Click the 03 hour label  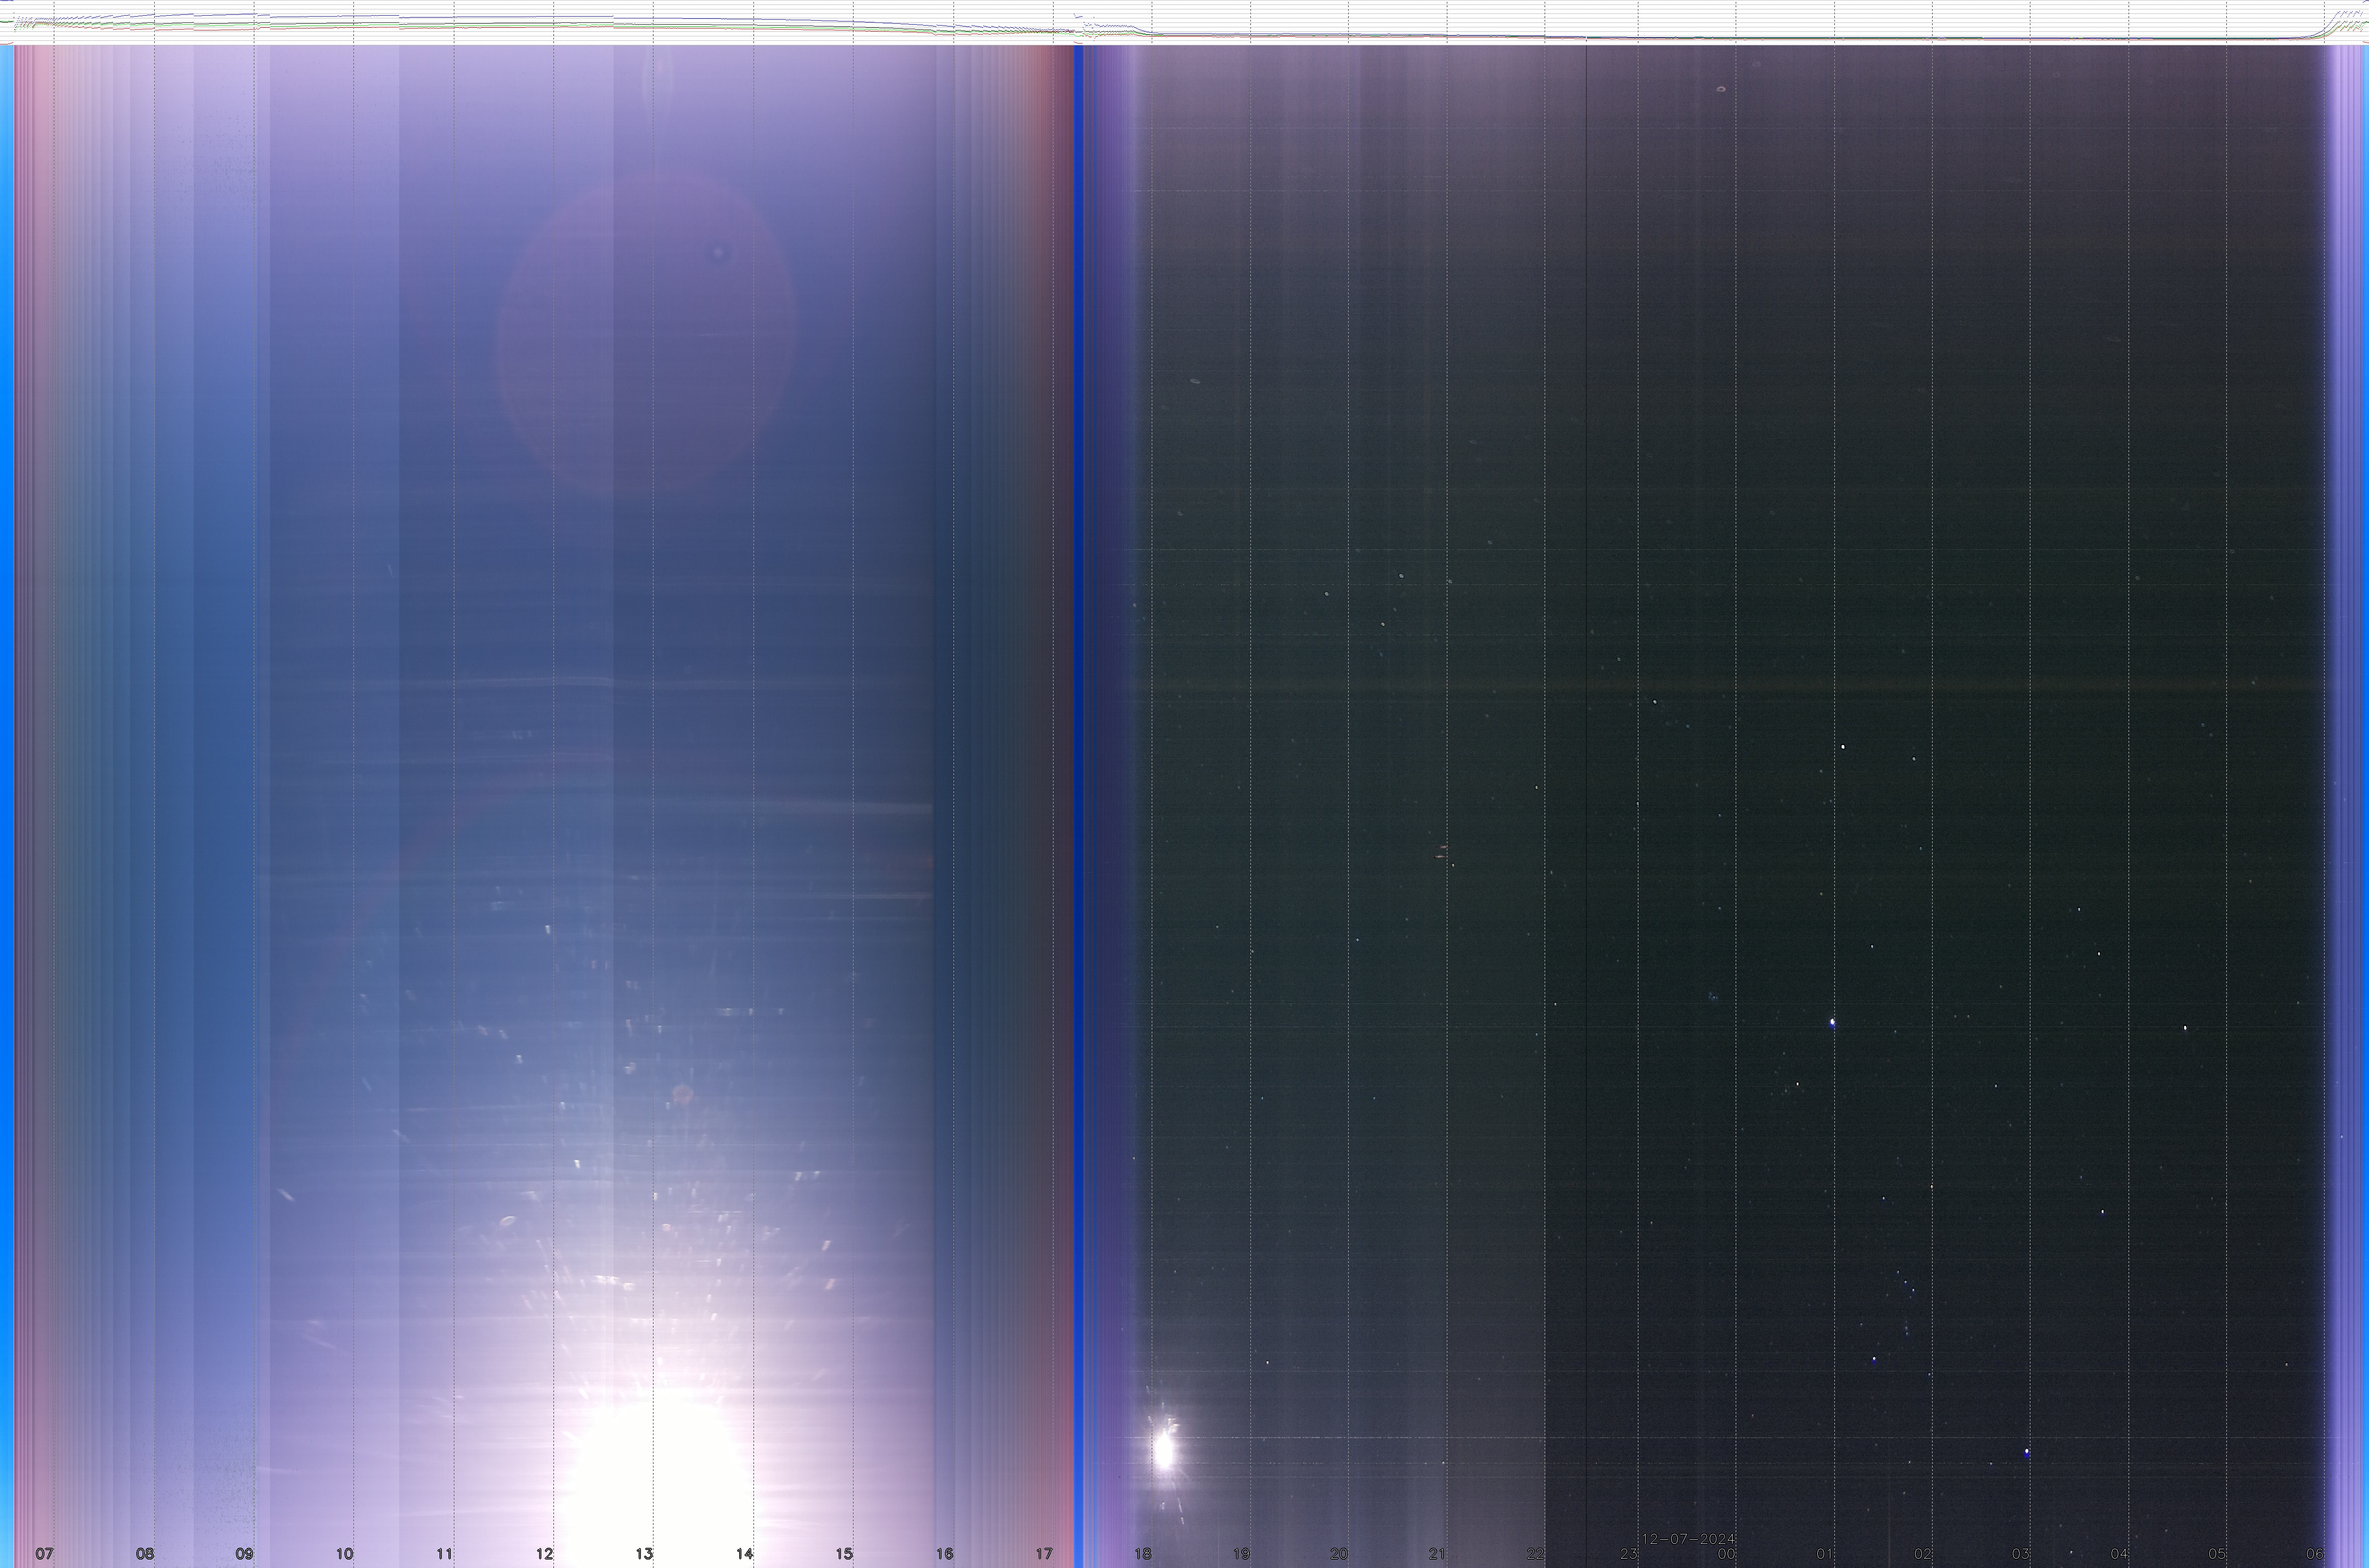[2021, 1553]
